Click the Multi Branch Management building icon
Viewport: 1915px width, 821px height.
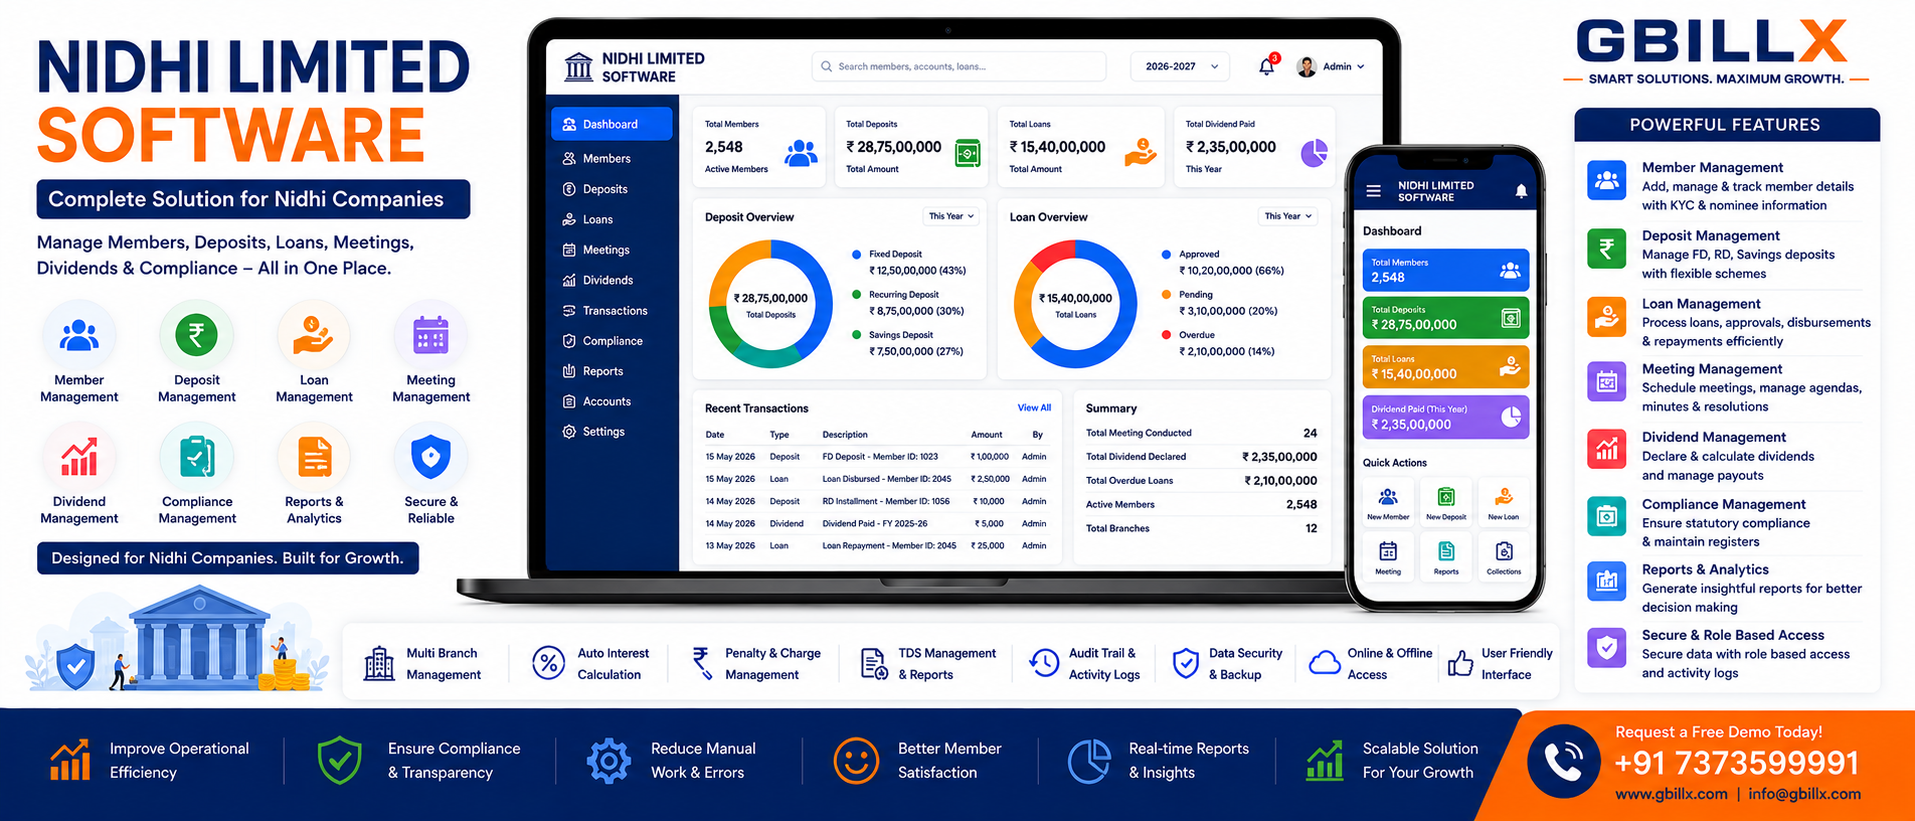(379, 663)
